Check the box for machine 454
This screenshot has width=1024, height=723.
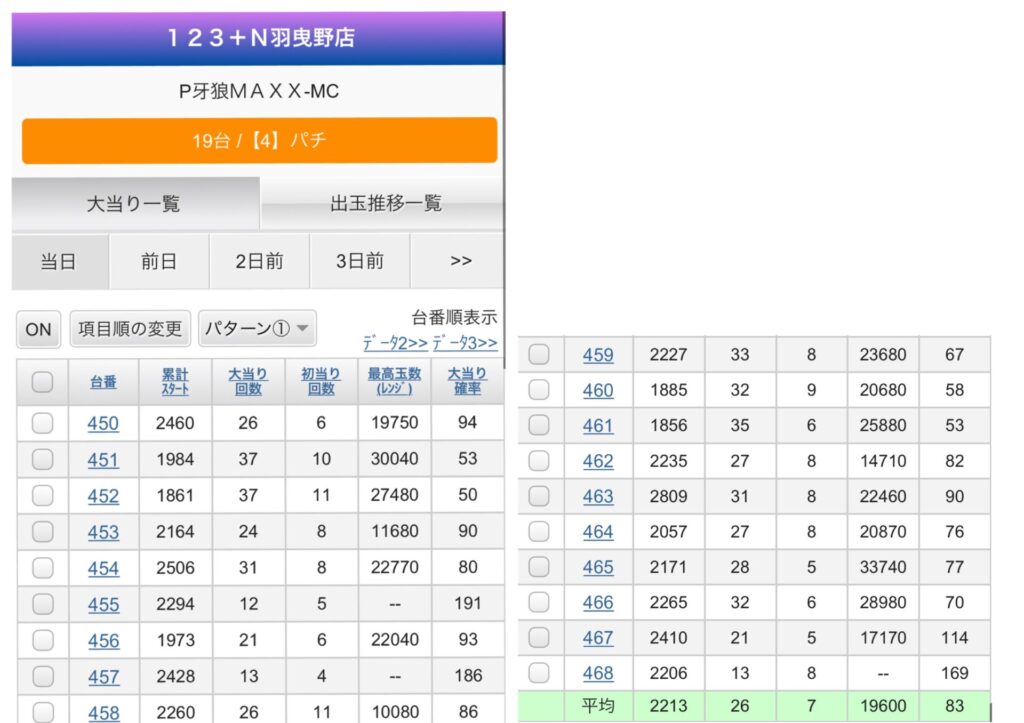[42, 568]
